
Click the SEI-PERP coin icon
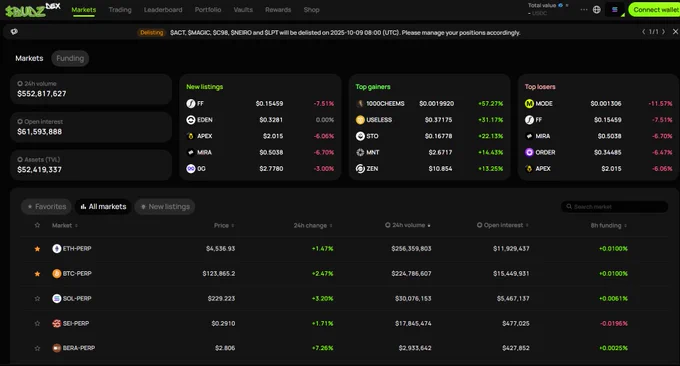(x=56, y=324)
